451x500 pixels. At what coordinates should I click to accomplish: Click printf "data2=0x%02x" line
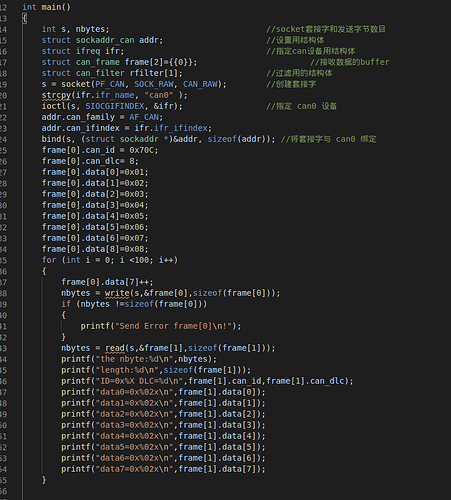pyautogui.click(x=163, y=414)
